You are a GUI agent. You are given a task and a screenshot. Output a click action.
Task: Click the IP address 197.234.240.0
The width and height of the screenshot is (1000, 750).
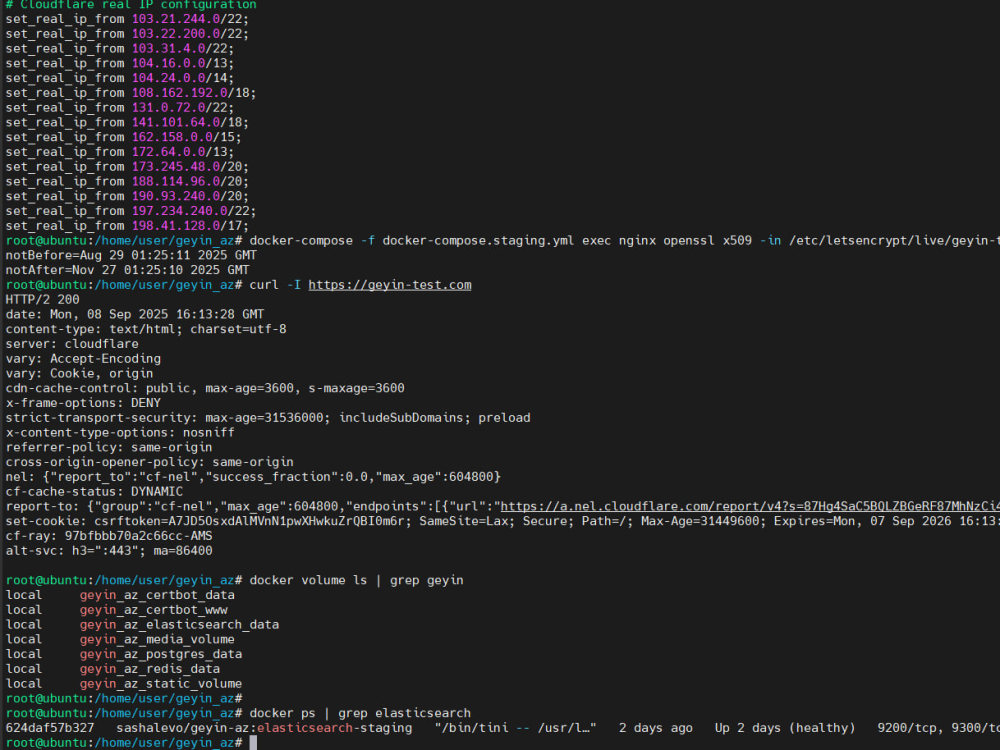click(x=180, y=211)
